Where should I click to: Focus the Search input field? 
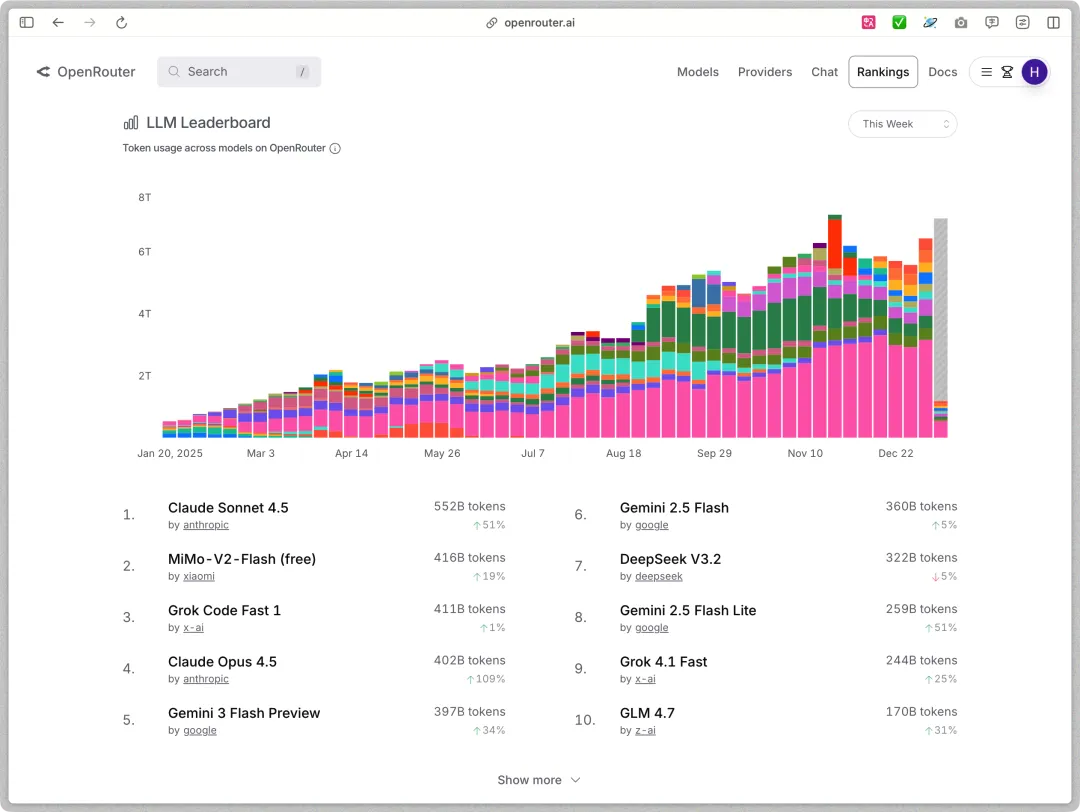click(x=239, y=72)
